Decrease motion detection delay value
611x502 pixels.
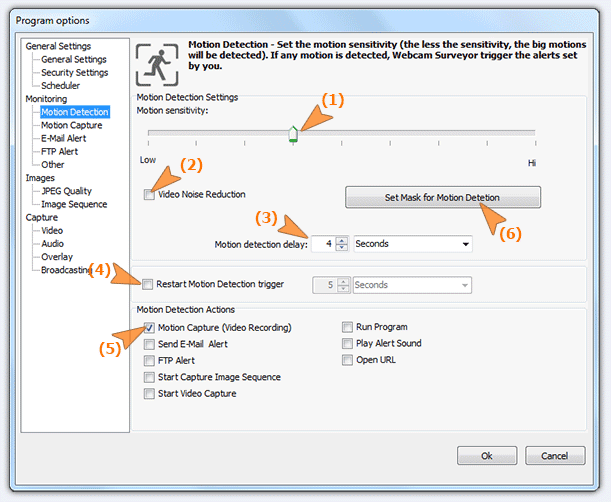point(342,247)
